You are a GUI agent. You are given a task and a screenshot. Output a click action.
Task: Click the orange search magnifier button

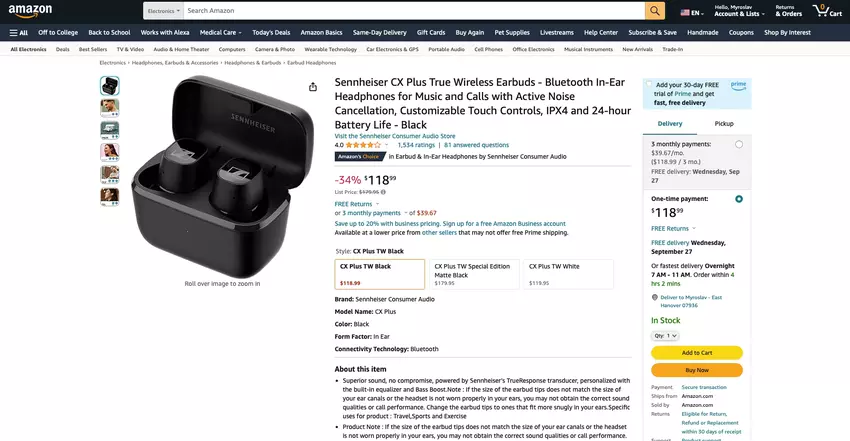click(x=655, y=10)
